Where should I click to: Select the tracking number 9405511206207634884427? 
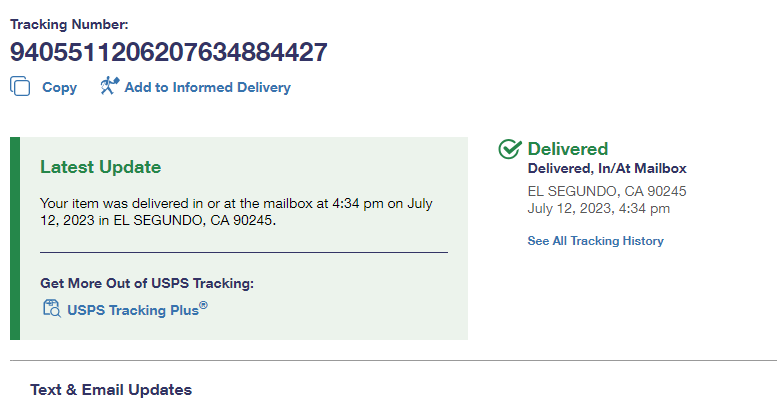[168, 52]
